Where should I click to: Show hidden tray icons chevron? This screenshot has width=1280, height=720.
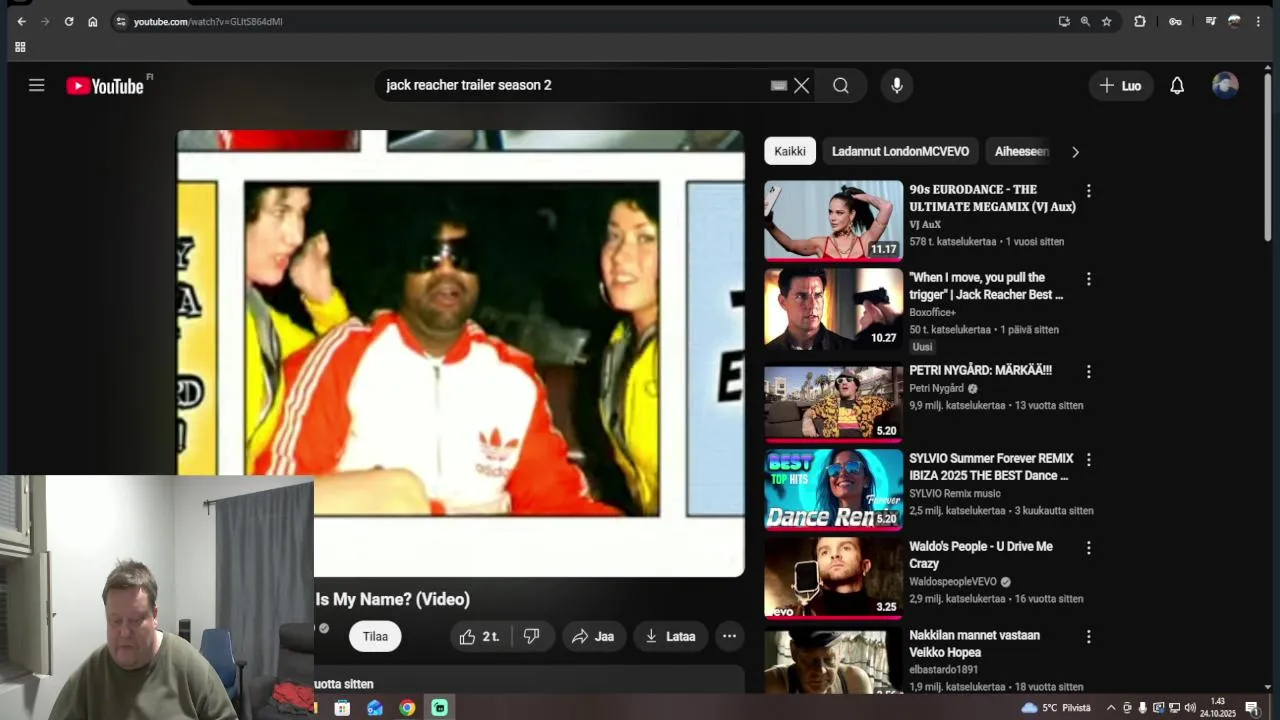1111,708
